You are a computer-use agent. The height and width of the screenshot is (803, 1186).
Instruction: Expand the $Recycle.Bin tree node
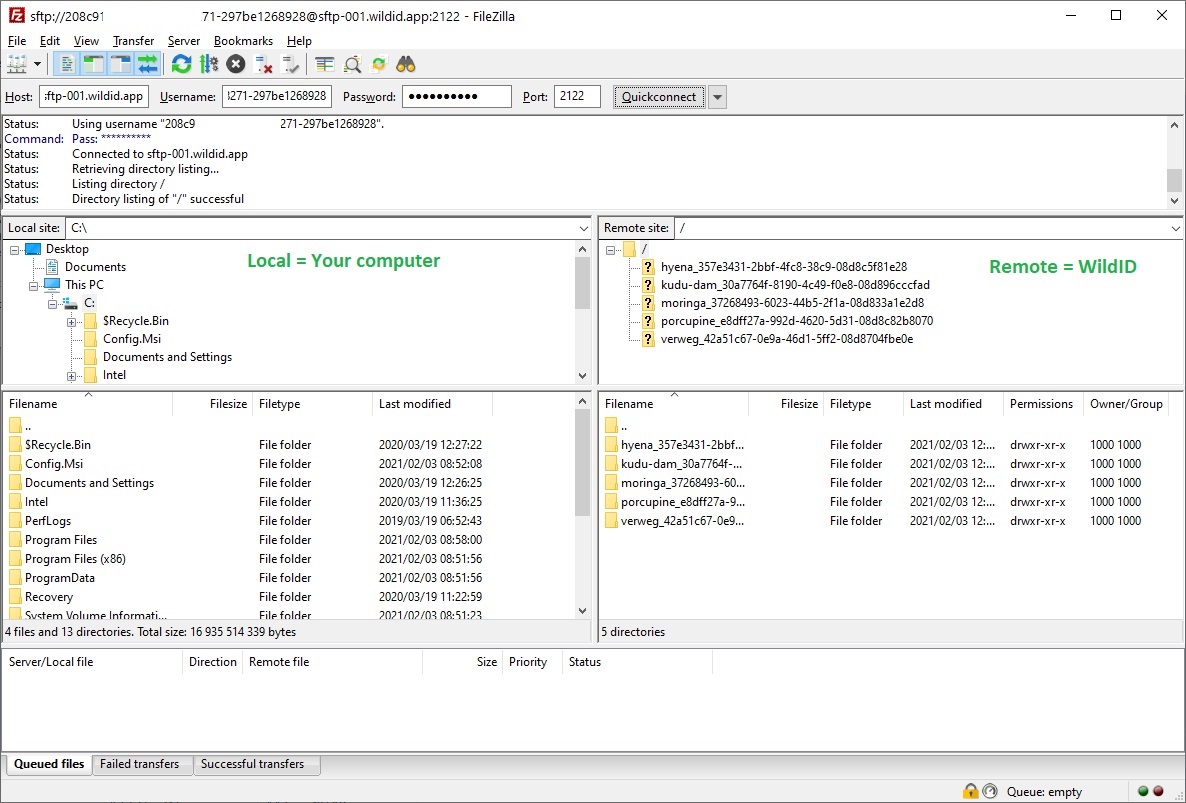coord(71,322)
